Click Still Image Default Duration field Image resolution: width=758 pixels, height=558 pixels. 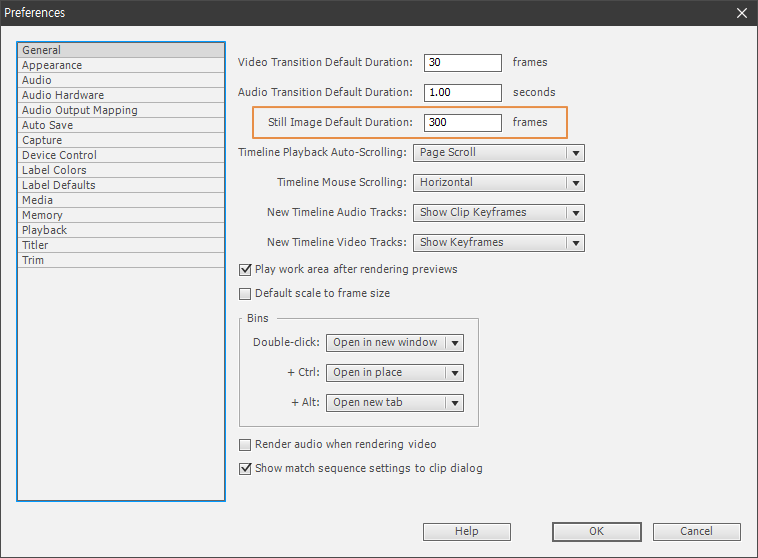(463, 123)
